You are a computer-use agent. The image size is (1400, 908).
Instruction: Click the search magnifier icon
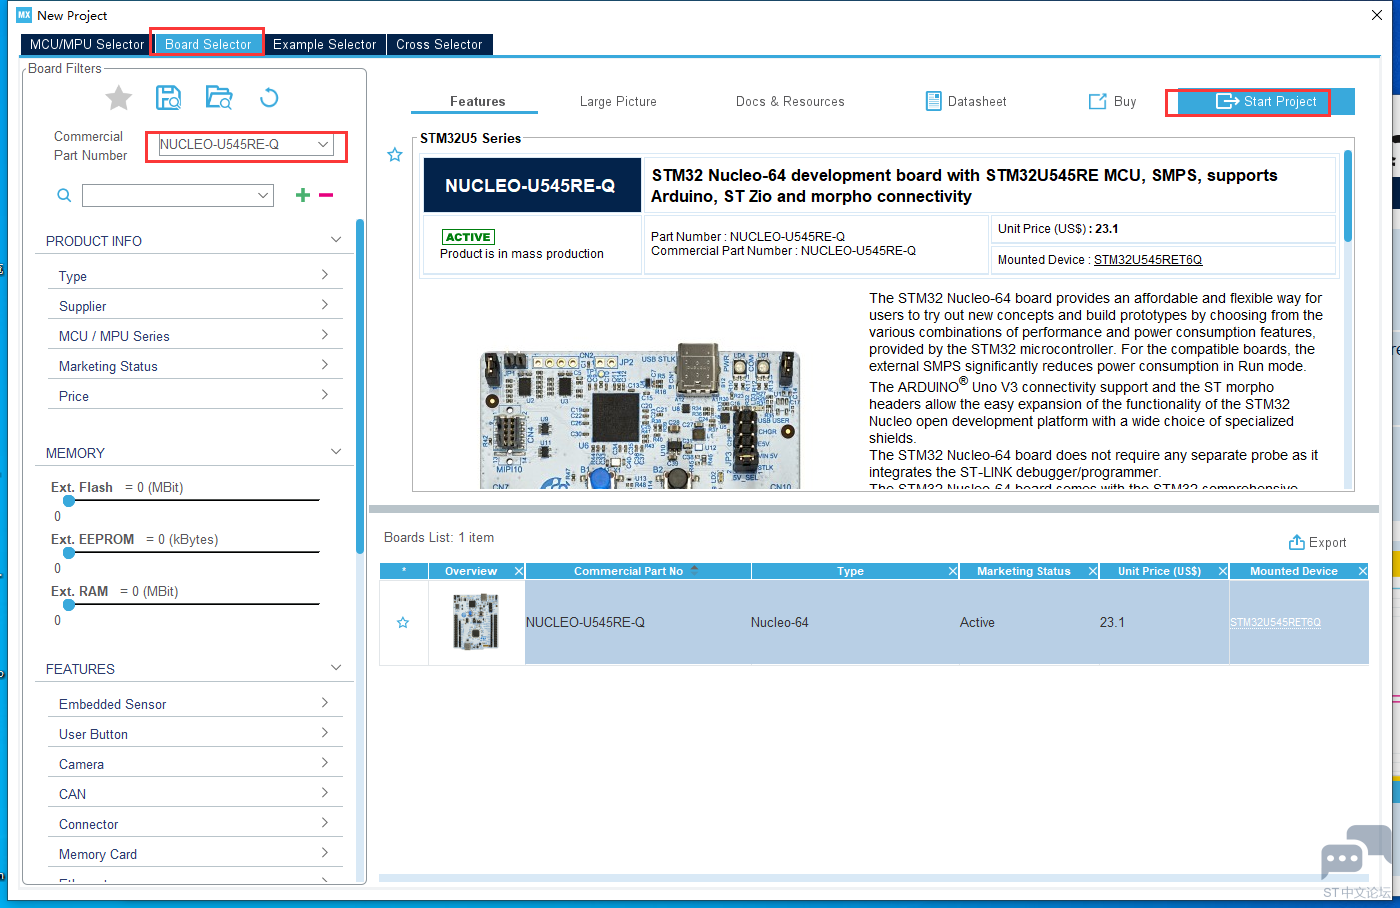point(64,195)
